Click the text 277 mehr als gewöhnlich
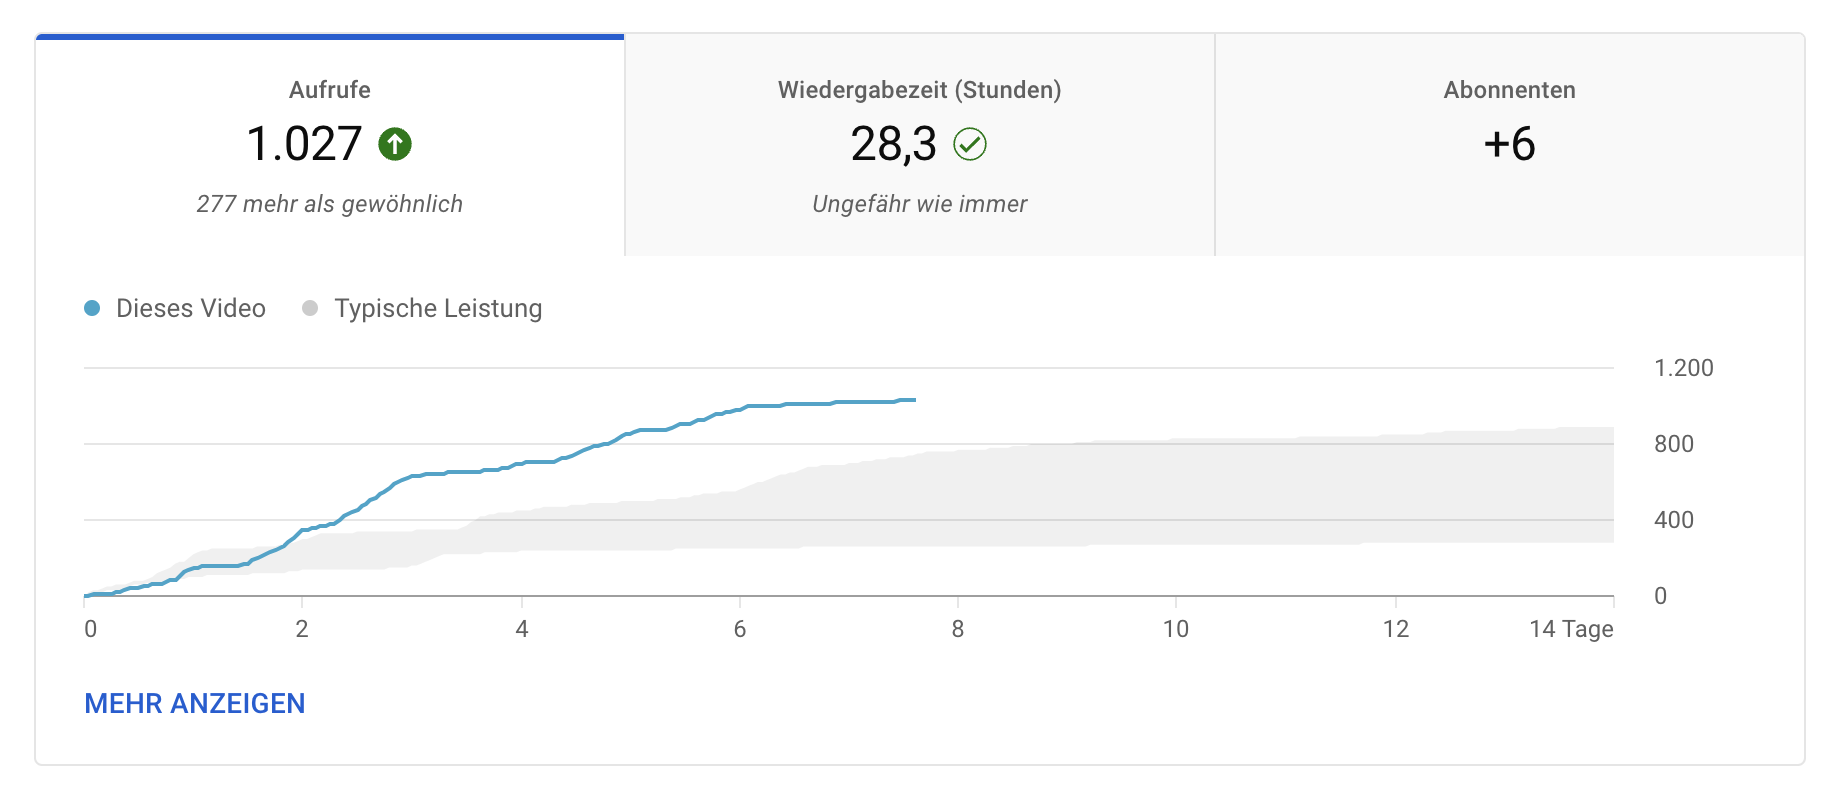The height and width of the screenshot is (804, 1836). tap(330, 204)
